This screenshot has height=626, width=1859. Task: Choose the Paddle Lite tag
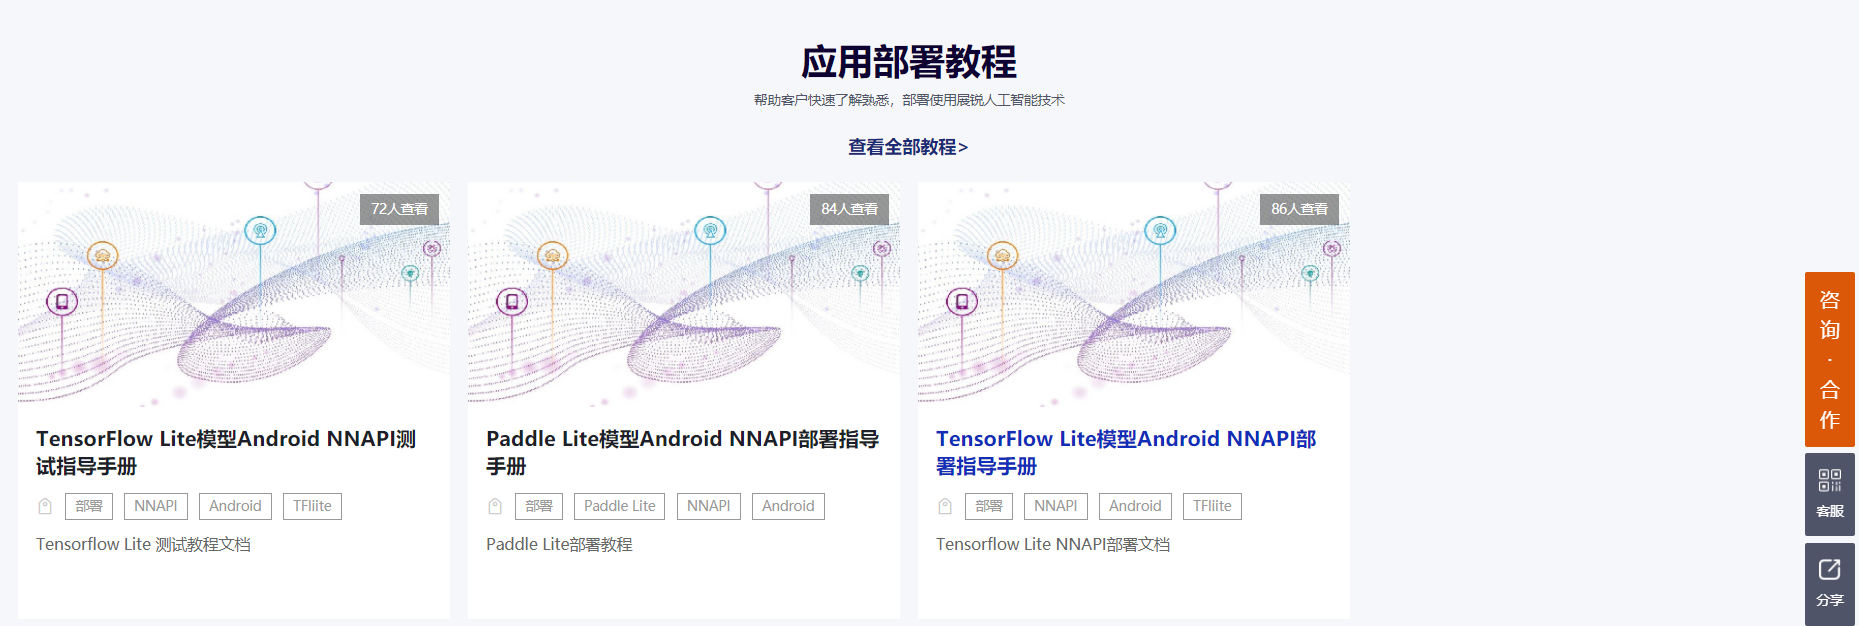coord(620,506)
